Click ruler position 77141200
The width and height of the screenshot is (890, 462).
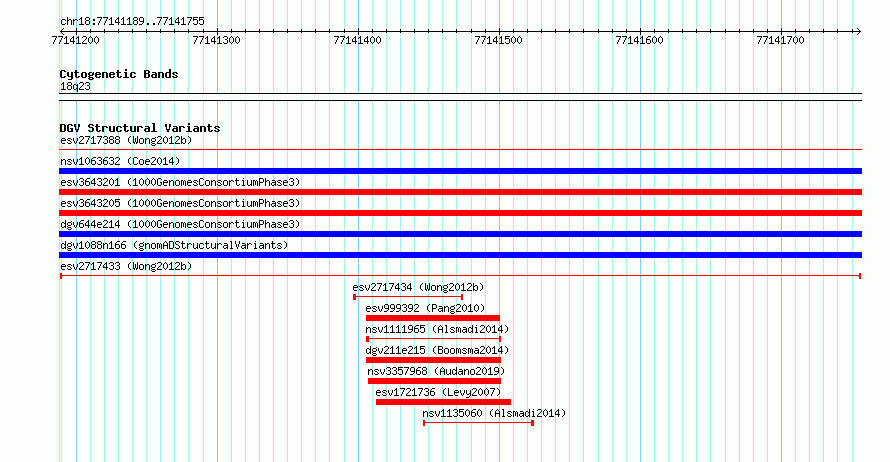pos(75,40)
